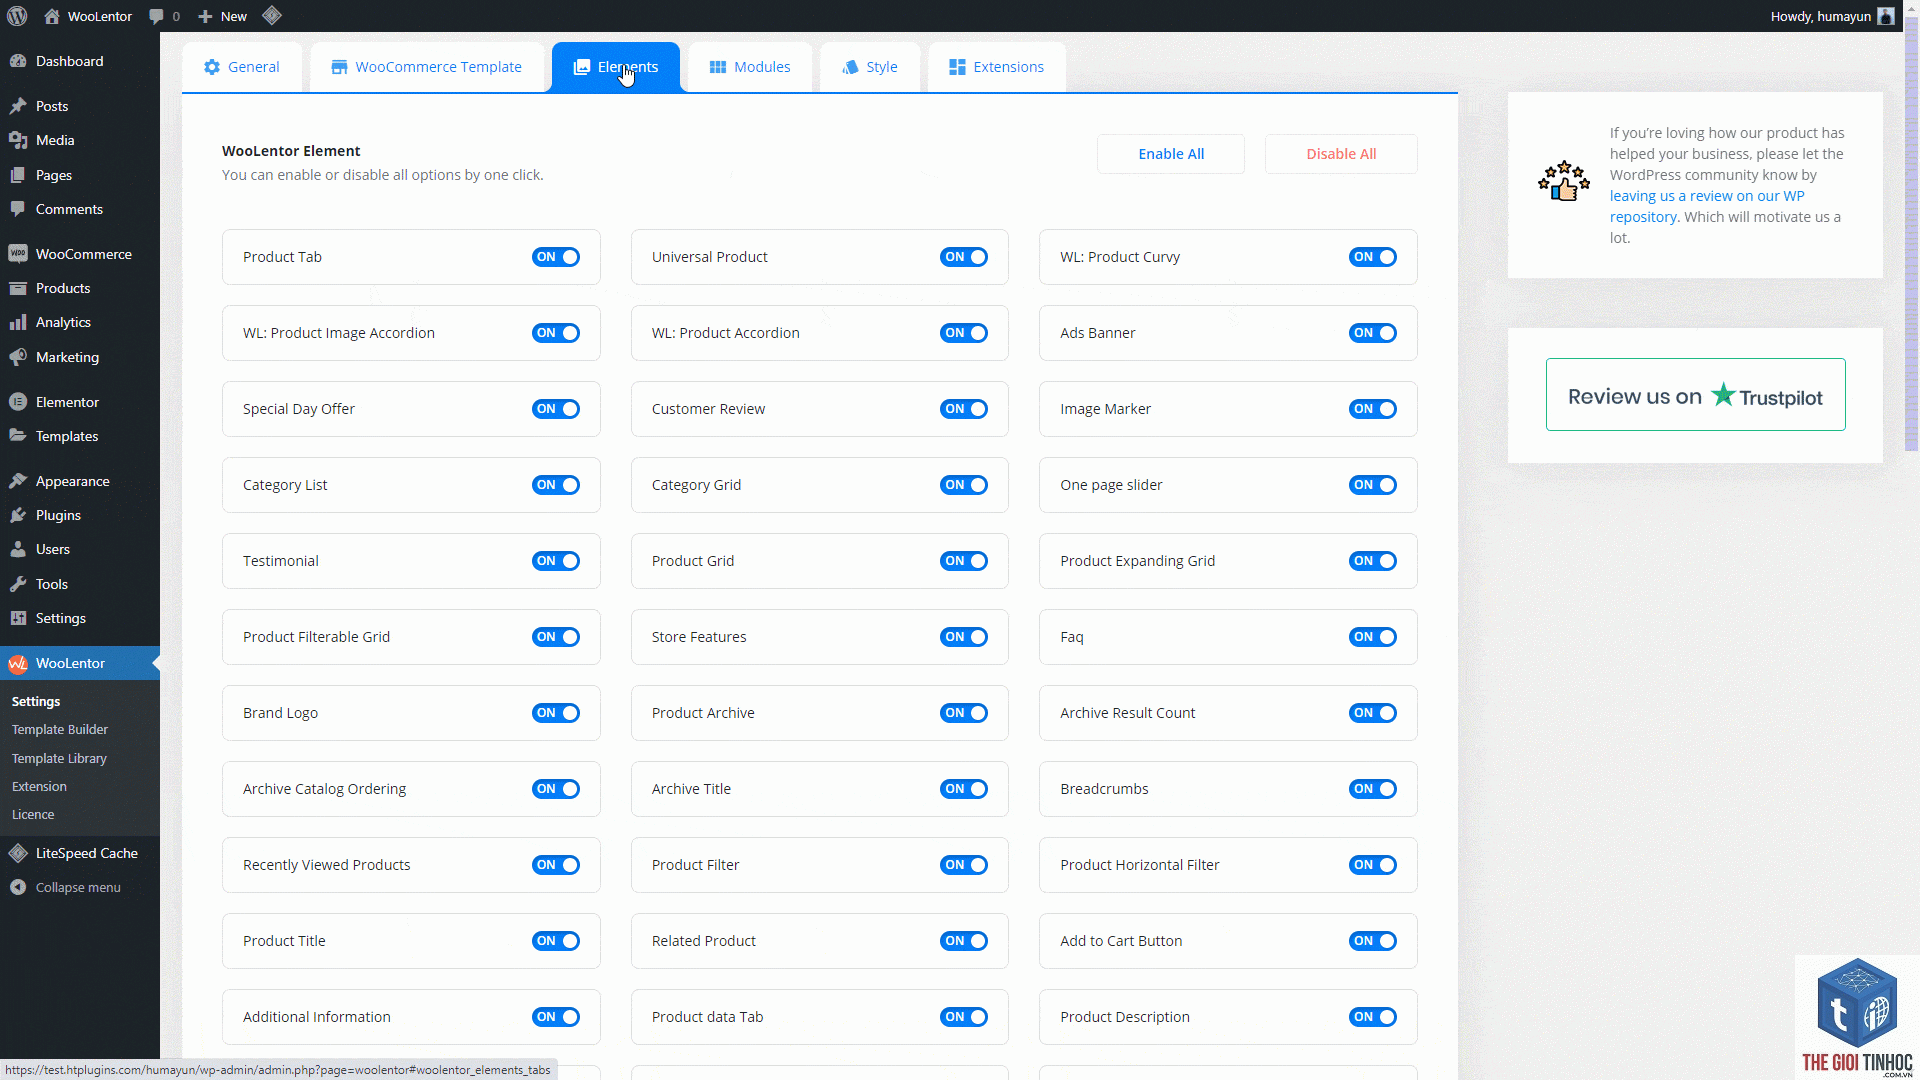Open the Extension submenu link
1920x1080 pixels.
click(39, 787)
